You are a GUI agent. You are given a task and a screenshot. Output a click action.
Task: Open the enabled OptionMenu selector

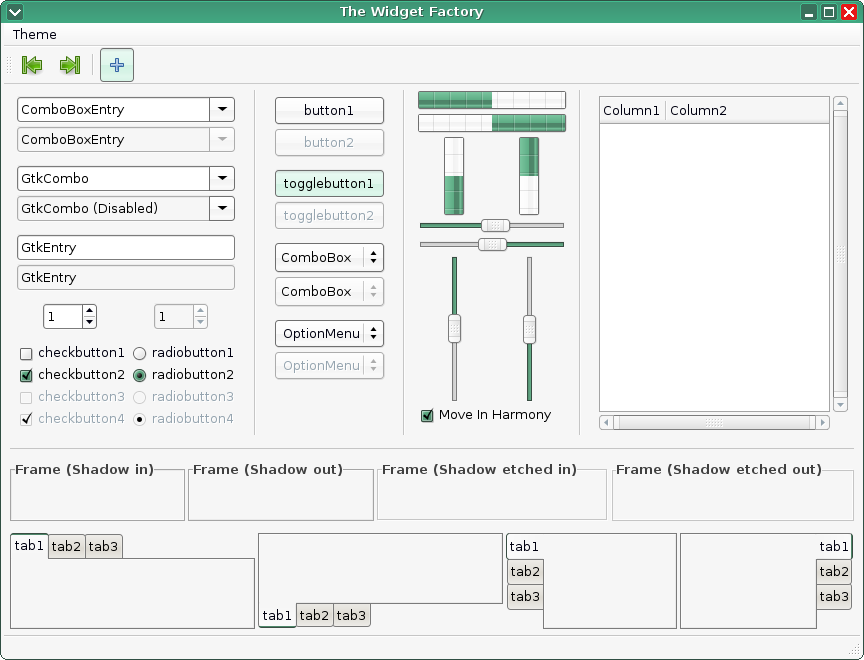click(x=330, y=333)
